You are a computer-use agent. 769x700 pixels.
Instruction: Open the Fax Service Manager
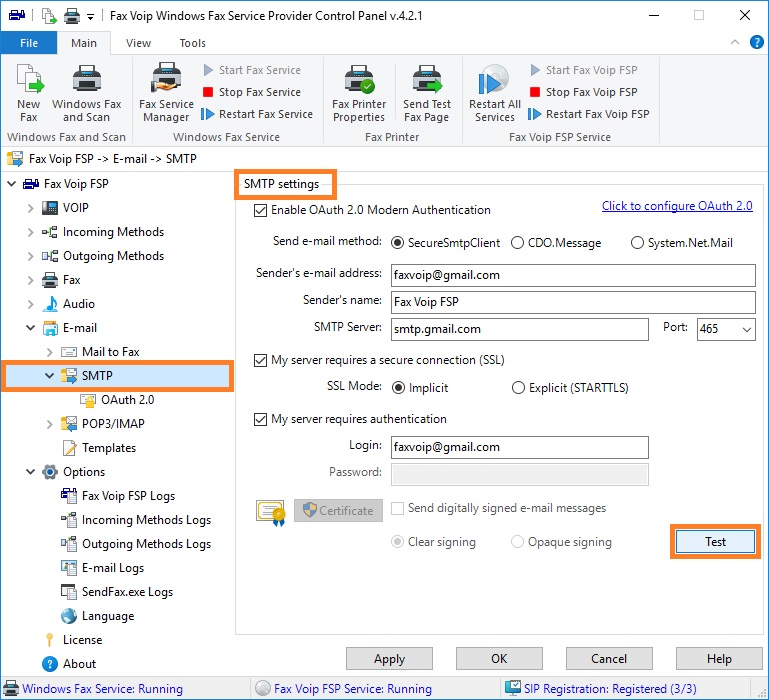[x=166, y=93]
